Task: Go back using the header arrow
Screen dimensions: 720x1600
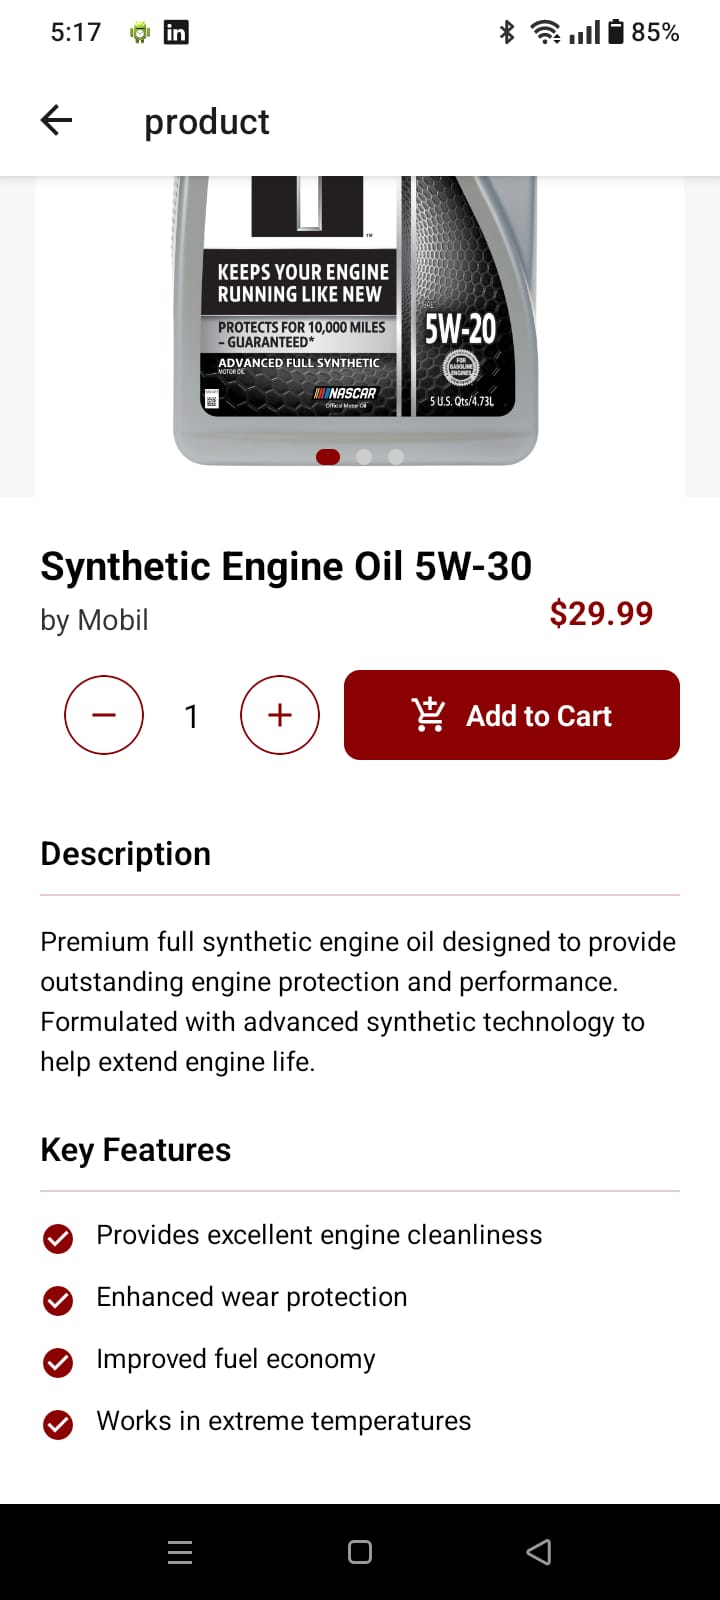Action: [57, 121]
